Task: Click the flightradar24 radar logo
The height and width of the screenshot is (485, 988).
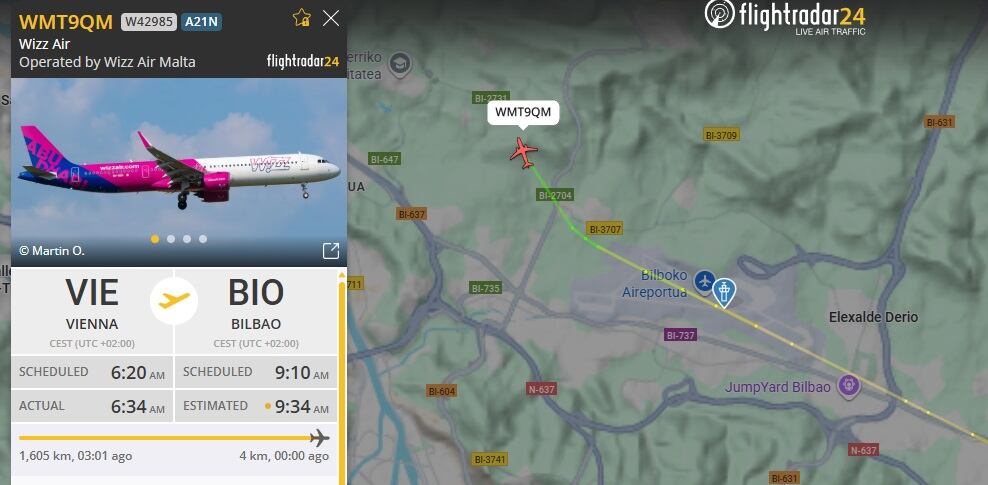Action: (x=720, y=14)
